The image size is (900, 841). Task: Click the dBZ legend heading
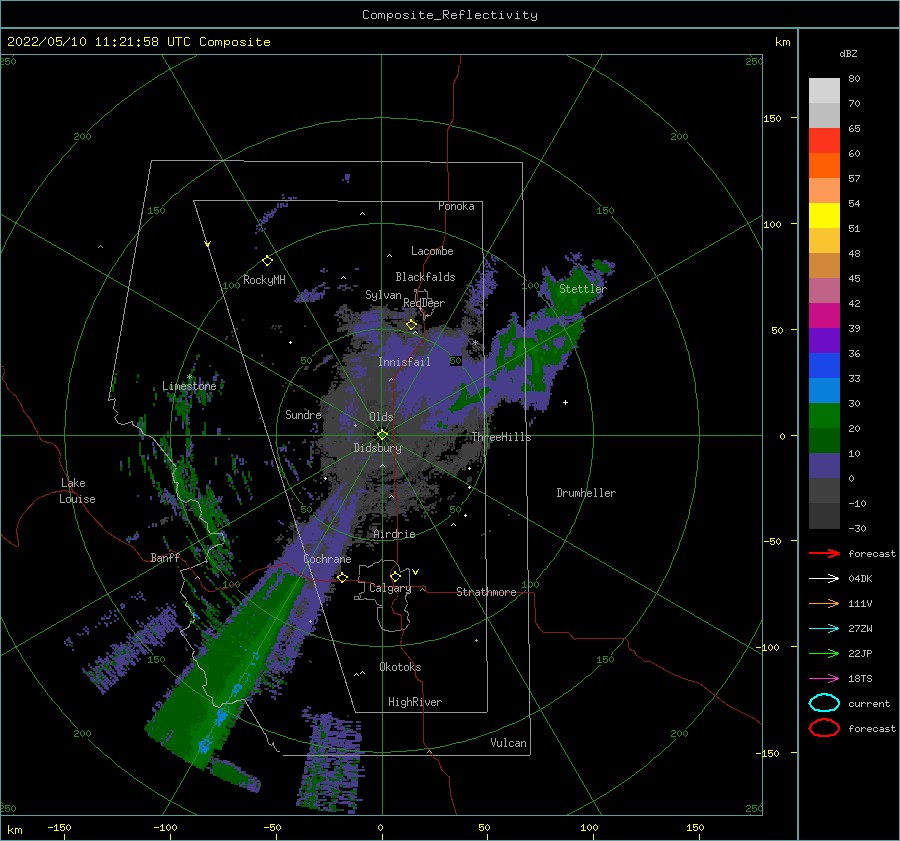click(x=848, y=53)
